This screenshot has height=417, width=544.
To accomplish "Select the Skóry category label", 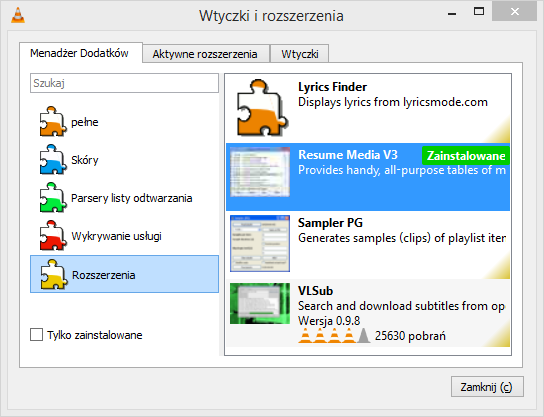I will 85,160.
